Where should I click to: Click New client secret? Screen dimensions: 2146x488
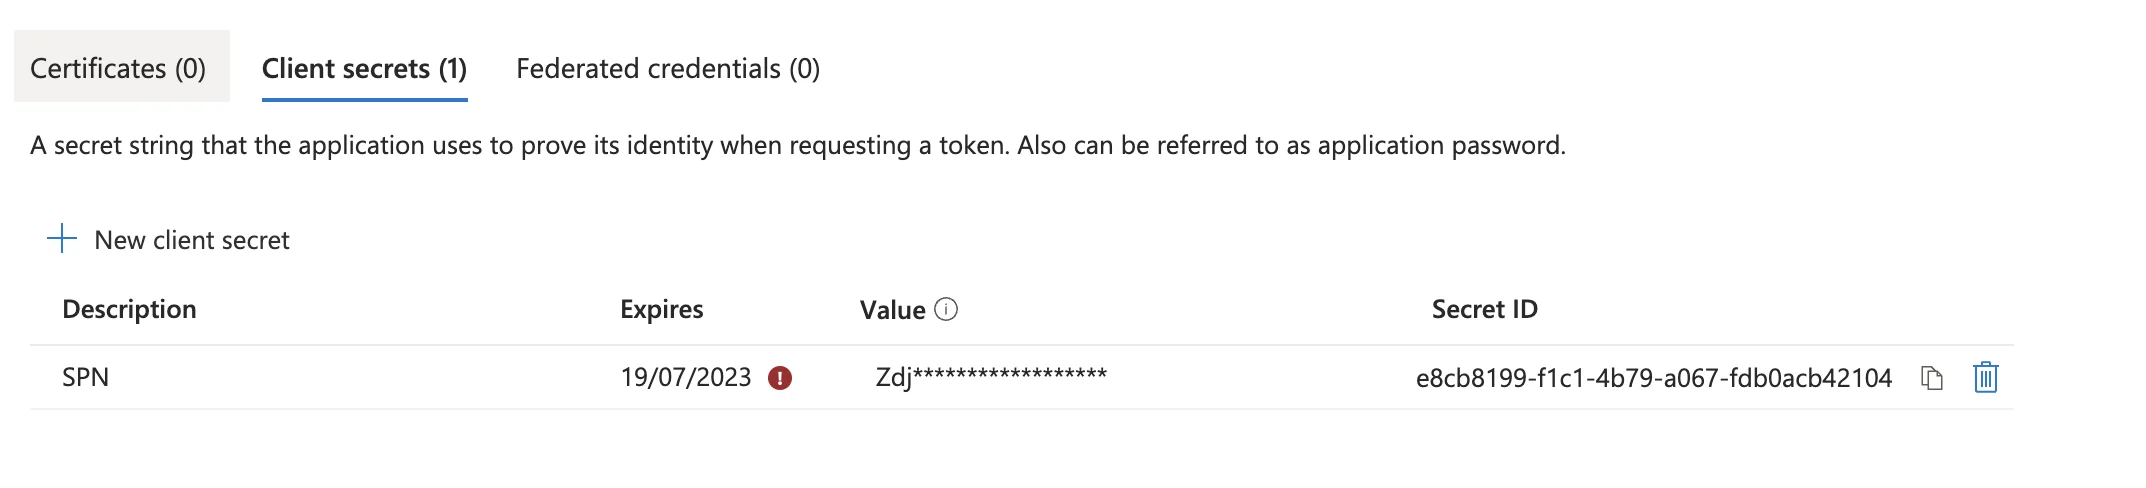pos(168,240)
